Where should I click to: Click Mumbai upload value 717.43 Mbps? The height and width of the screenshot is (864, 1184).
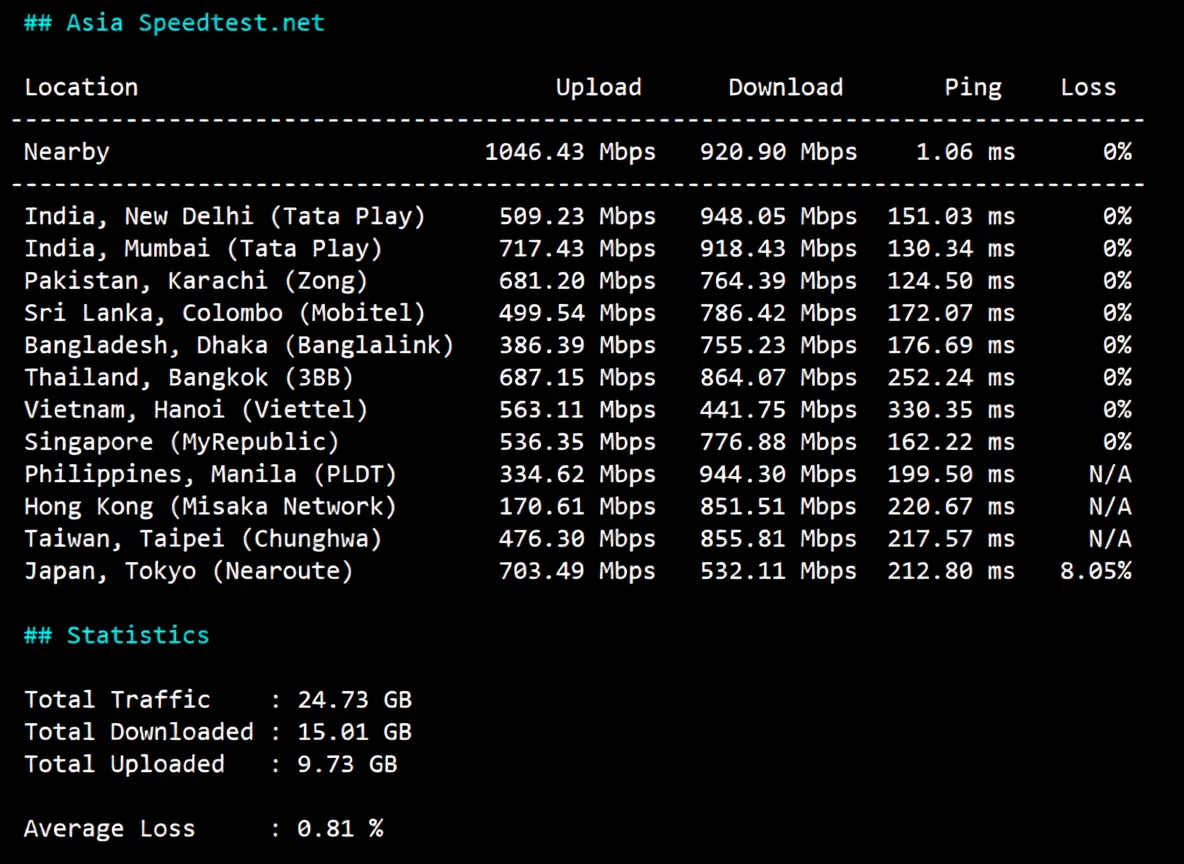click(577, 248)
